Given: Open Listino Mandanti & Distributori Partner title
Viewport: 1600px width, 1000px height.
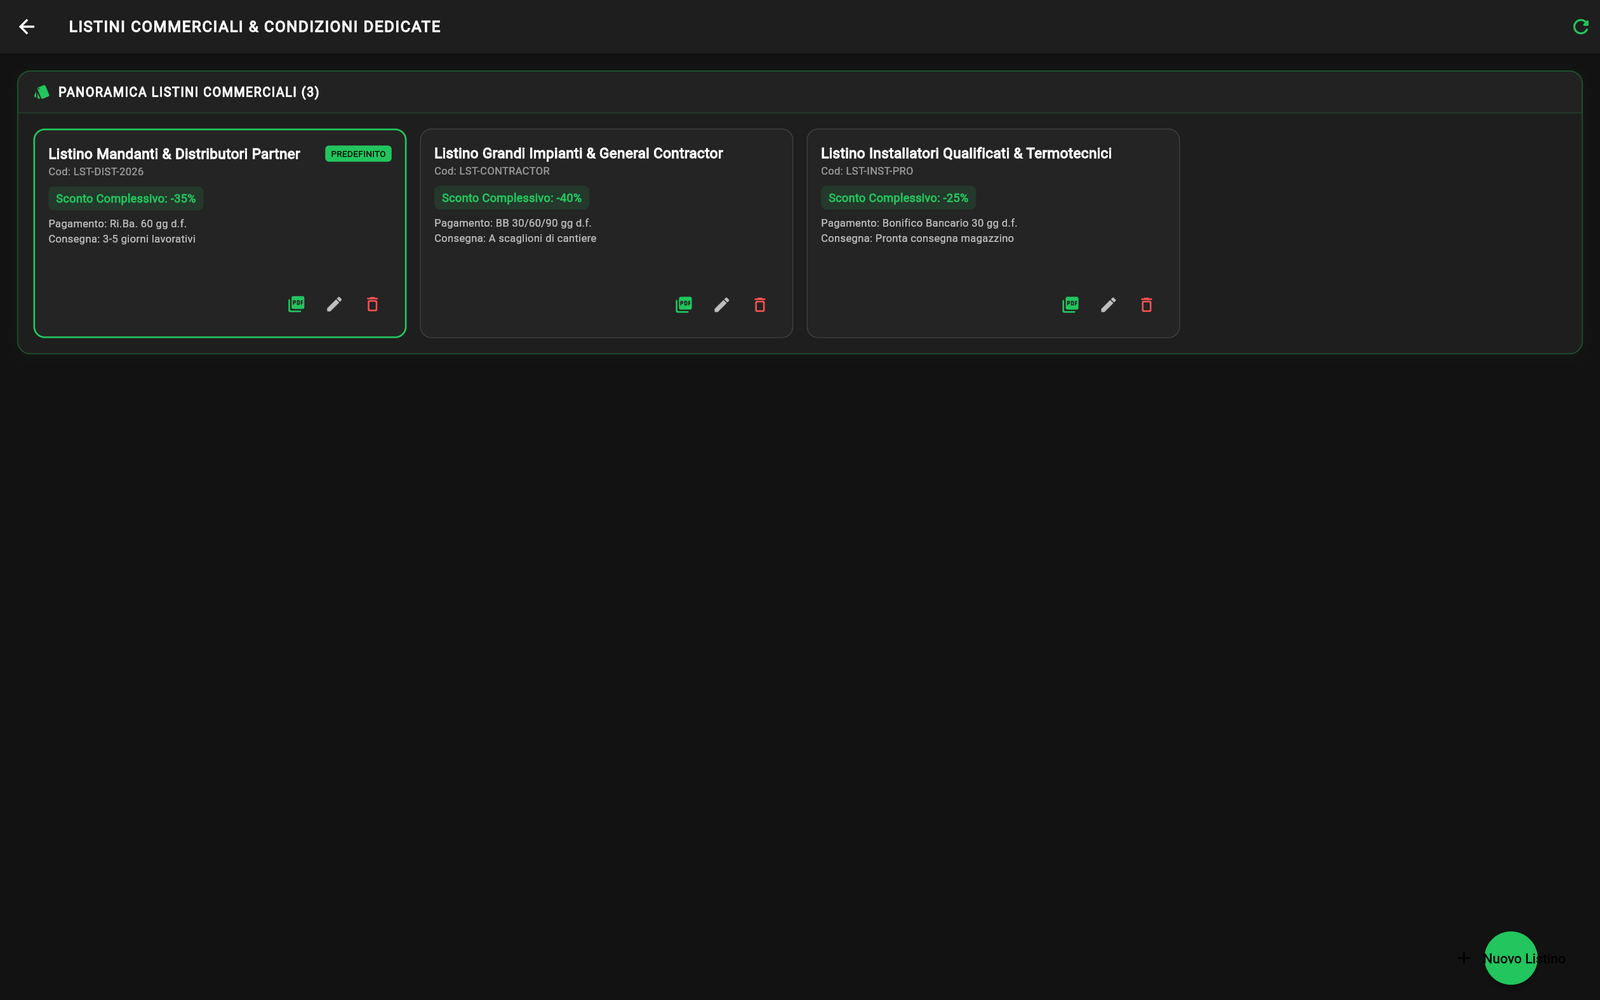Looking at the screenshot, I should pos(174,154).
